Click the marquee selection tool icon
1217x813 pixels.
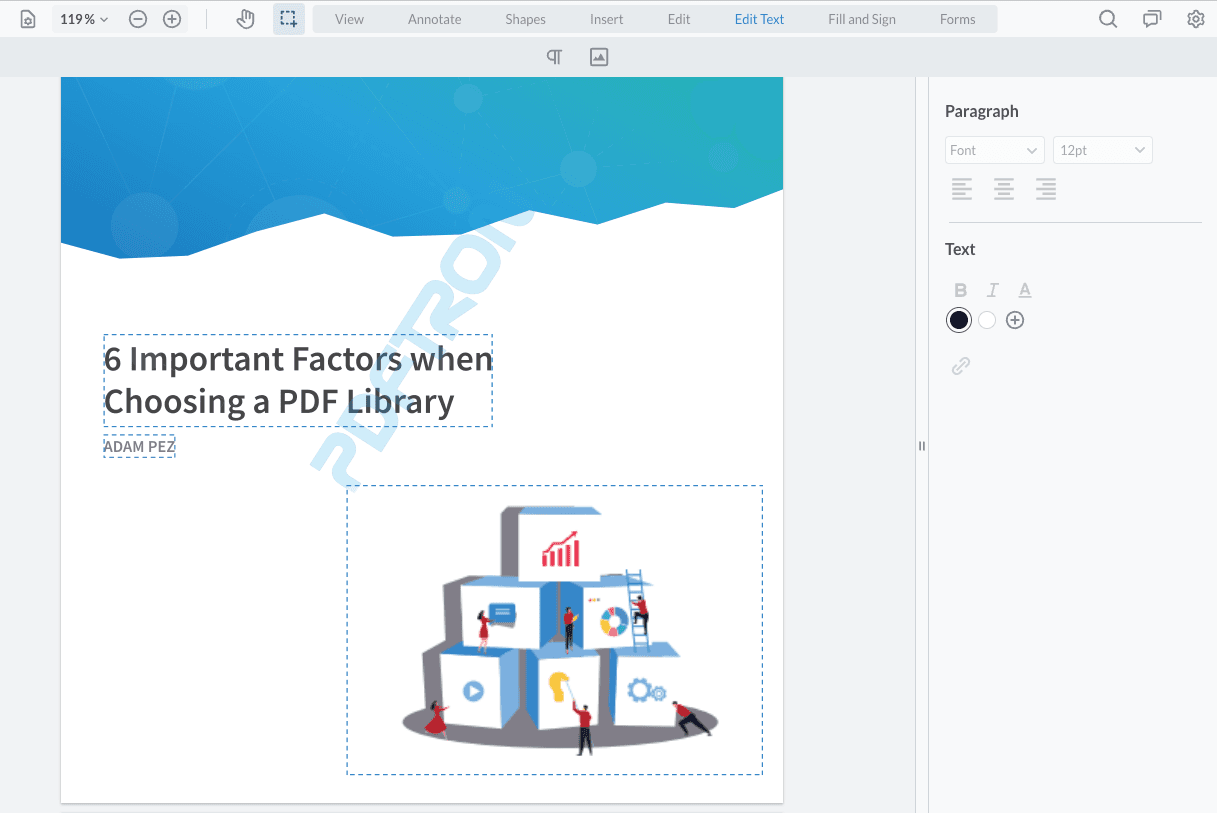289,19
